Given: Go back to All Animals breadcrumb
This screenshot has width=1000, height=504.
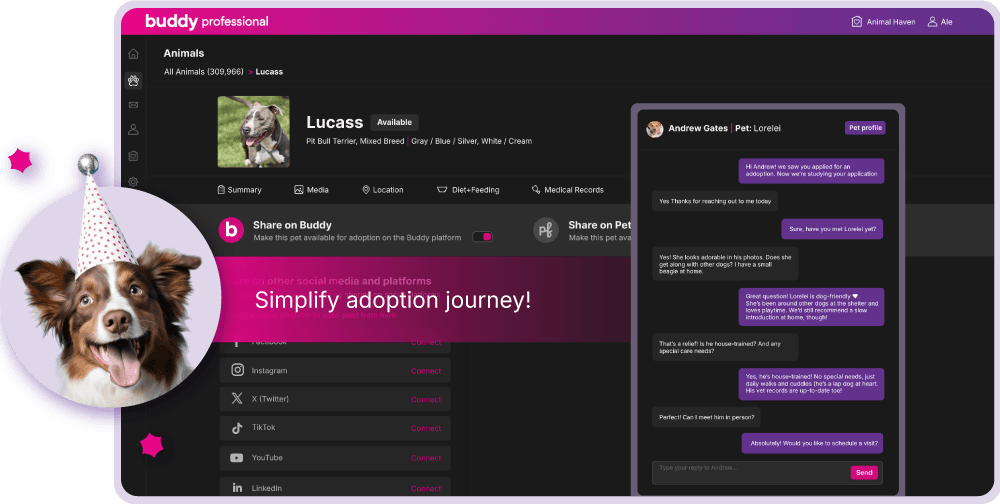Looking at the screenshot, I should coord(203,71).
